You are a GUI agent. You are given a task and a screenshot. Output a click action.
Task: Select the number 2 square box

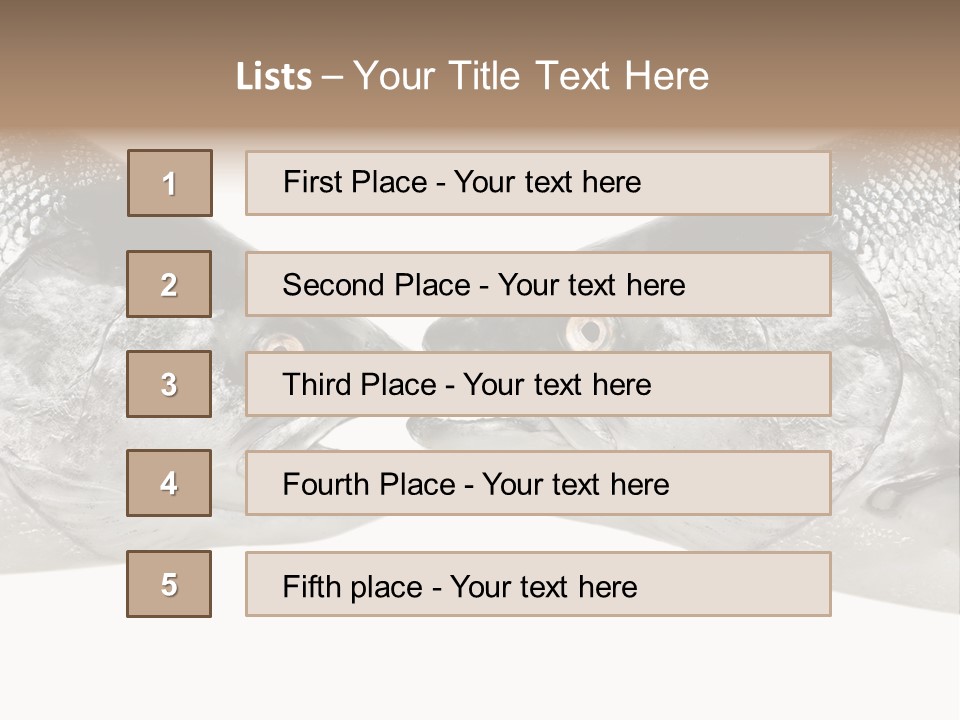tap(169, 284)
